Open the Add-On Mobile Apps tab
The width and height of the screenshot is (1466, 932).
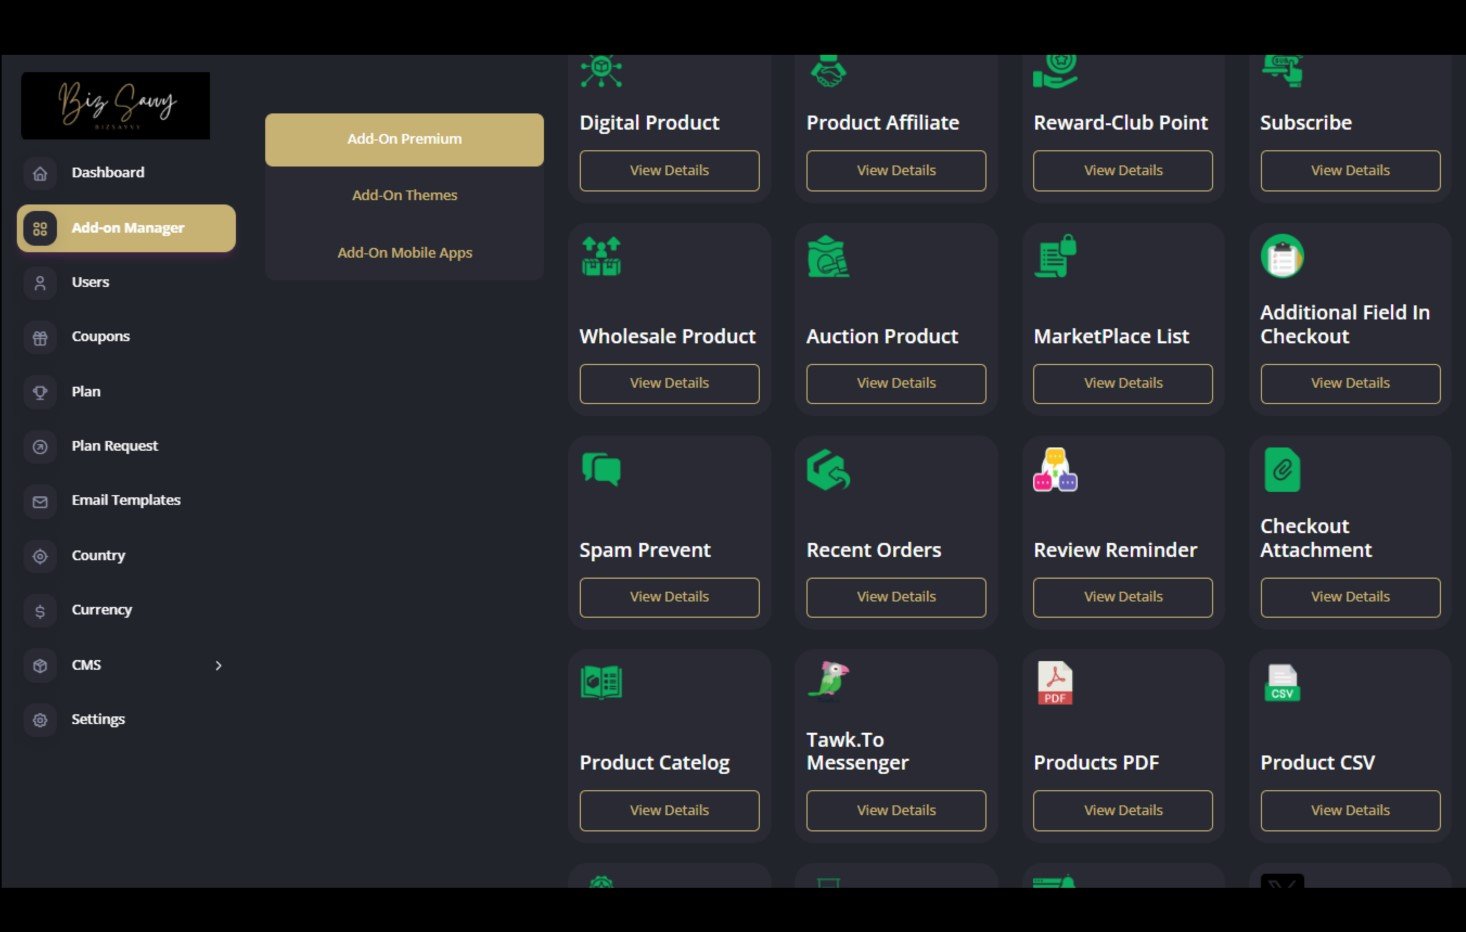click(404, 253)
